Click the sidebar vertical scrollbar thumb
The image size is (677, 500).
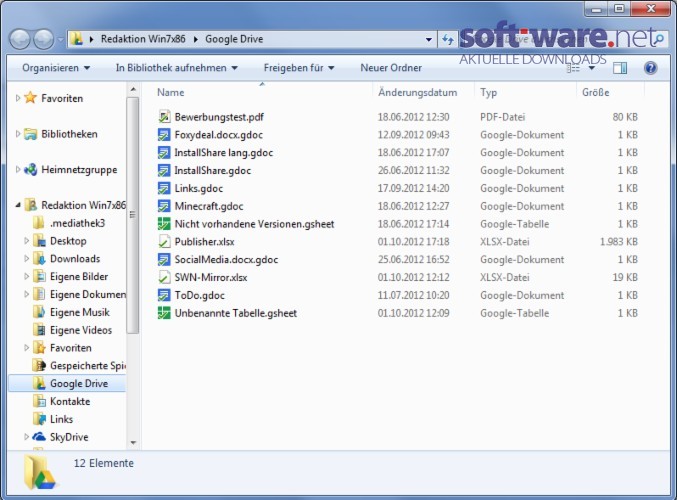pyautogui.click(x=133, y=215)
